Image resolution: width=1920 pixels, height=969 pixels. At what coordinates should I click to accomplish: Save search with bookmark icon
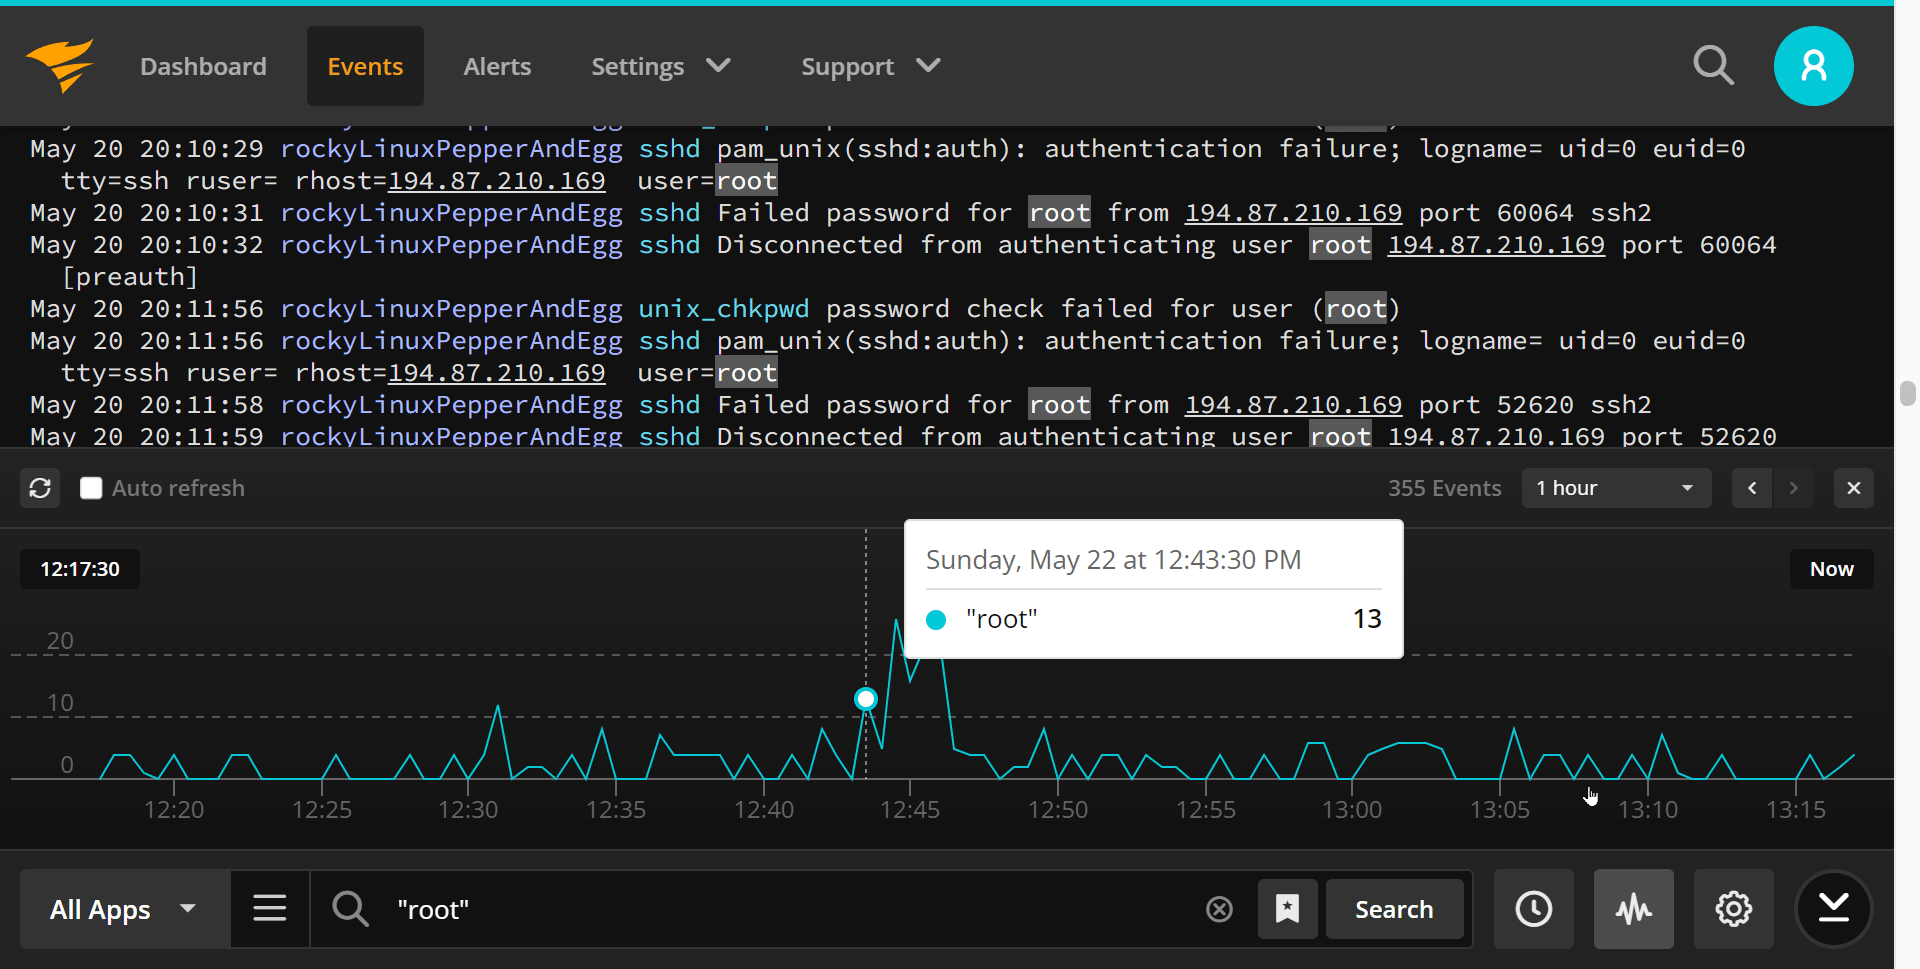(1287, 909)
